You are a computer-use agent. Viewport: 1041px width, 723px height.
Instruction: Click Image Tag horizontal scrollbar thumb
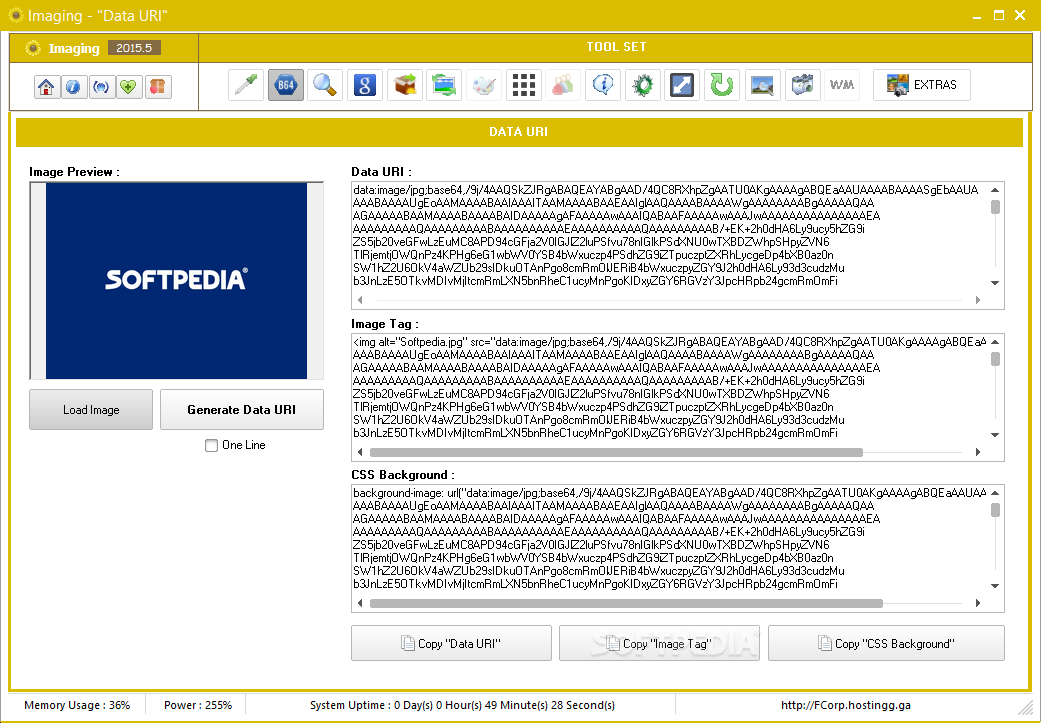[616, 452]
